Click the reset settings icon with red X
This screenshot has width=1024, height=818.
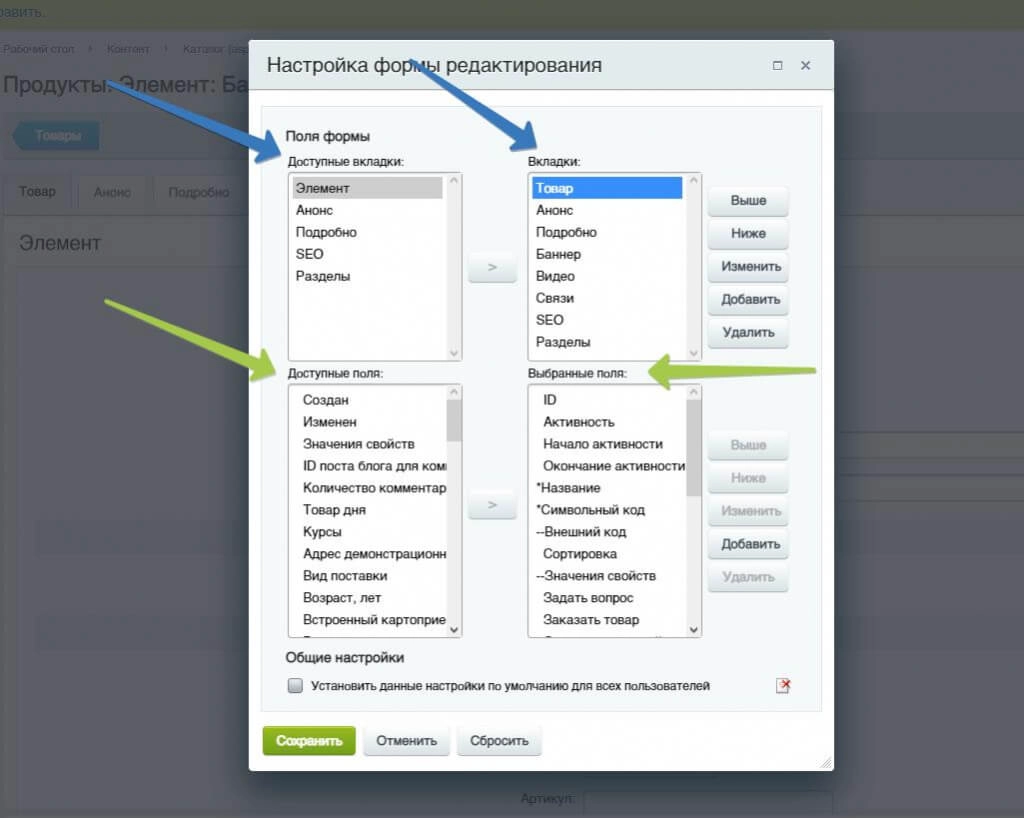tap(782, 685)
